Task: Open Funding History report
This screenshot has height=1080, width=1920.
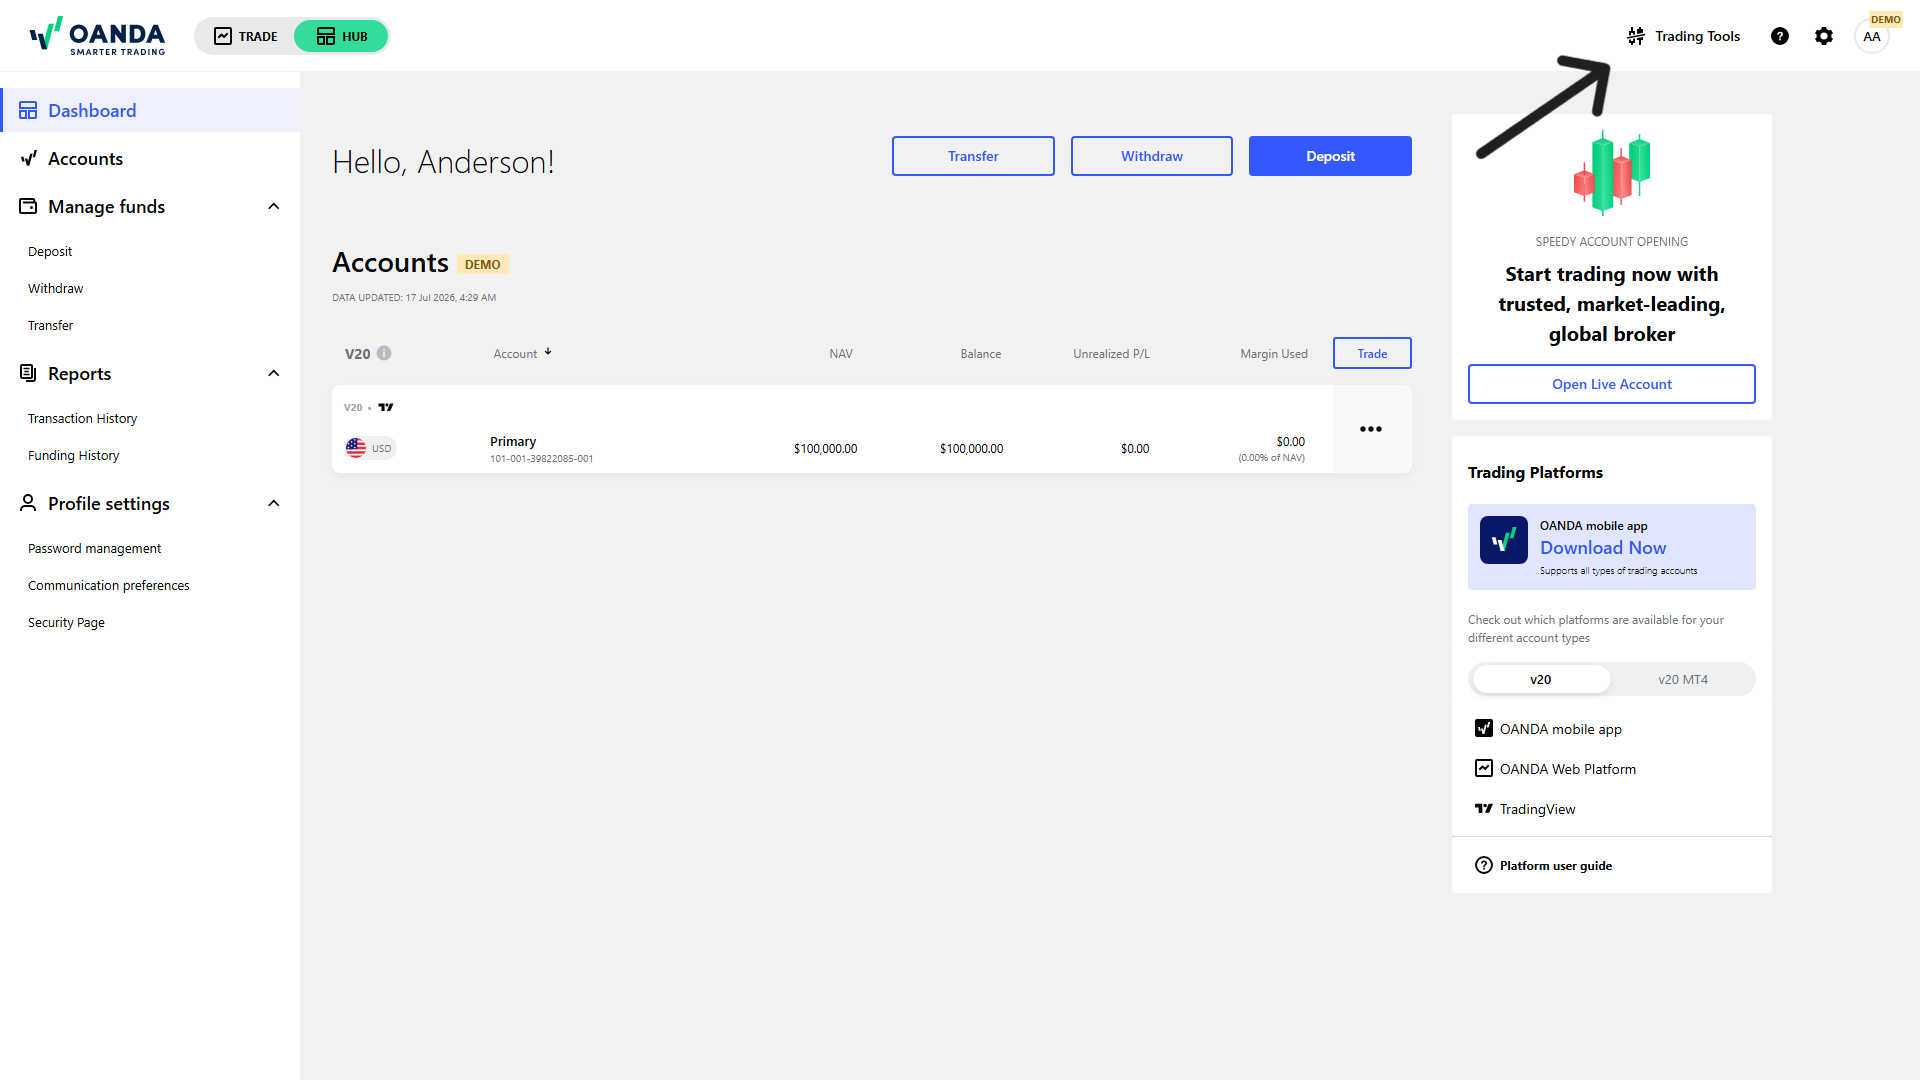Action: pyautogui.click(x=74, y=455)
